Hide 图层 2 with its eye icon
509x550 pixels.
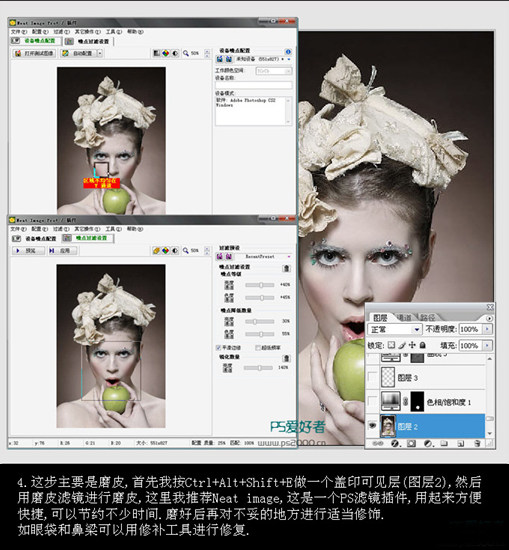click(x=372, y=426)
